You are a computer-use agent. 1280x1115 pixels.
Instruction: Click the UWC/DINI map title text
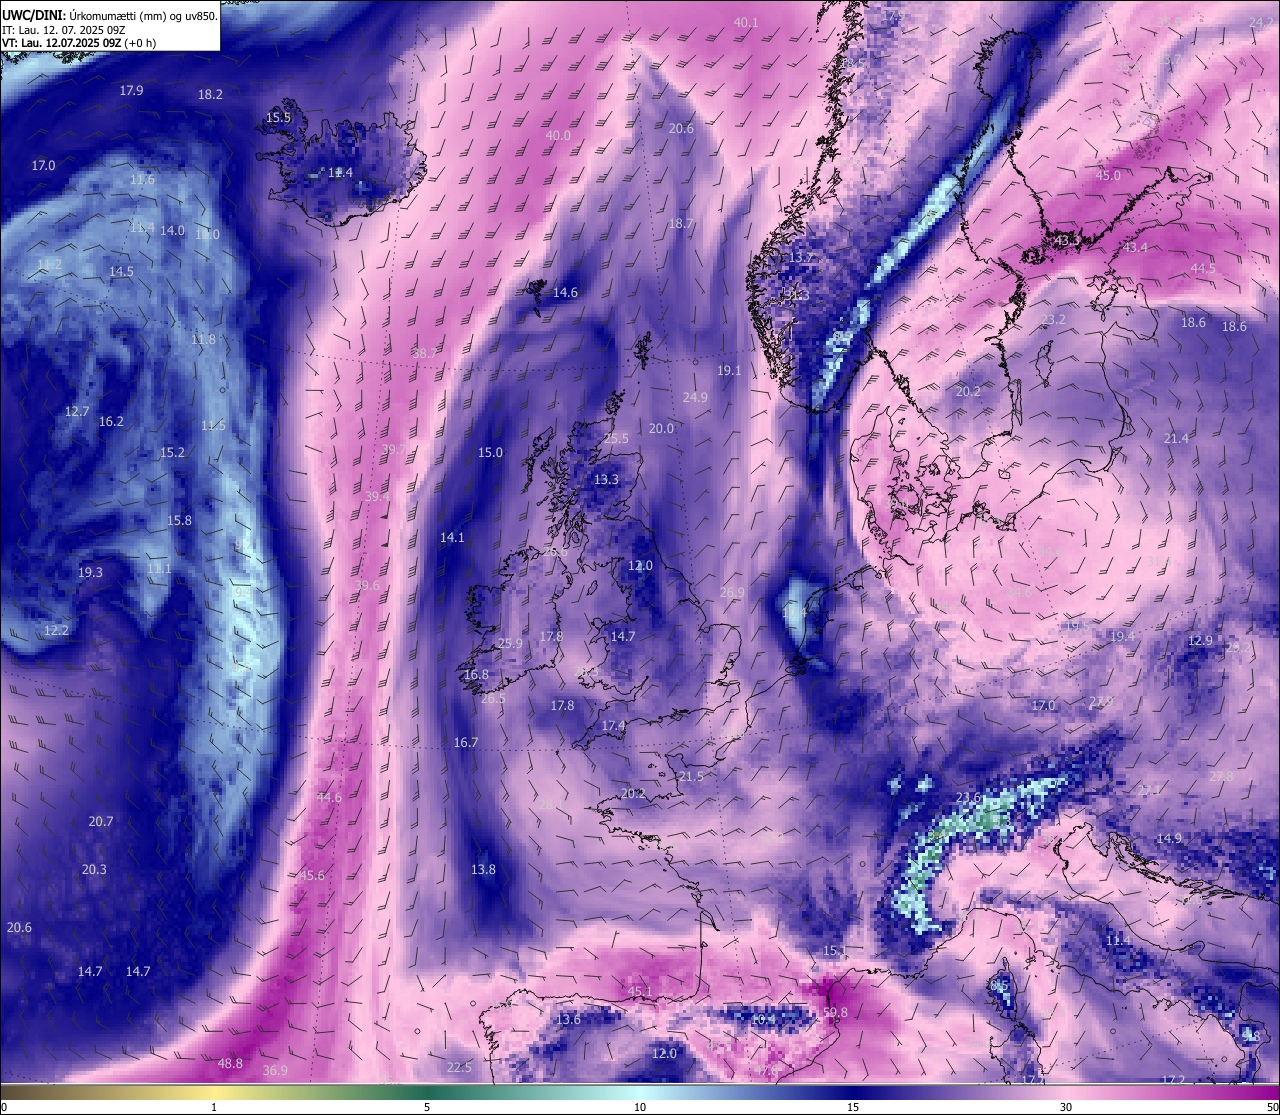pyautogui.click(x=110, y=15)
